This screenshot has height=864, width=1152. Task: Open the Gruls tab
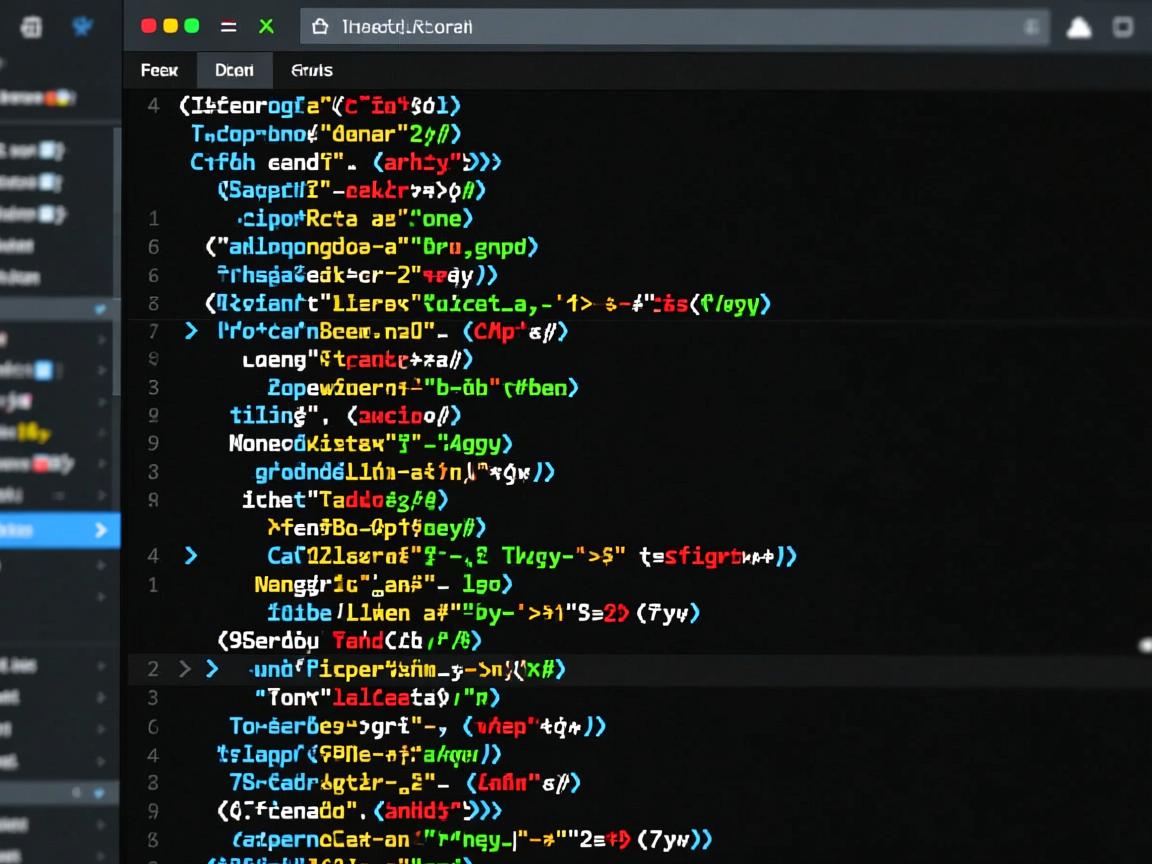pos(311,70)
